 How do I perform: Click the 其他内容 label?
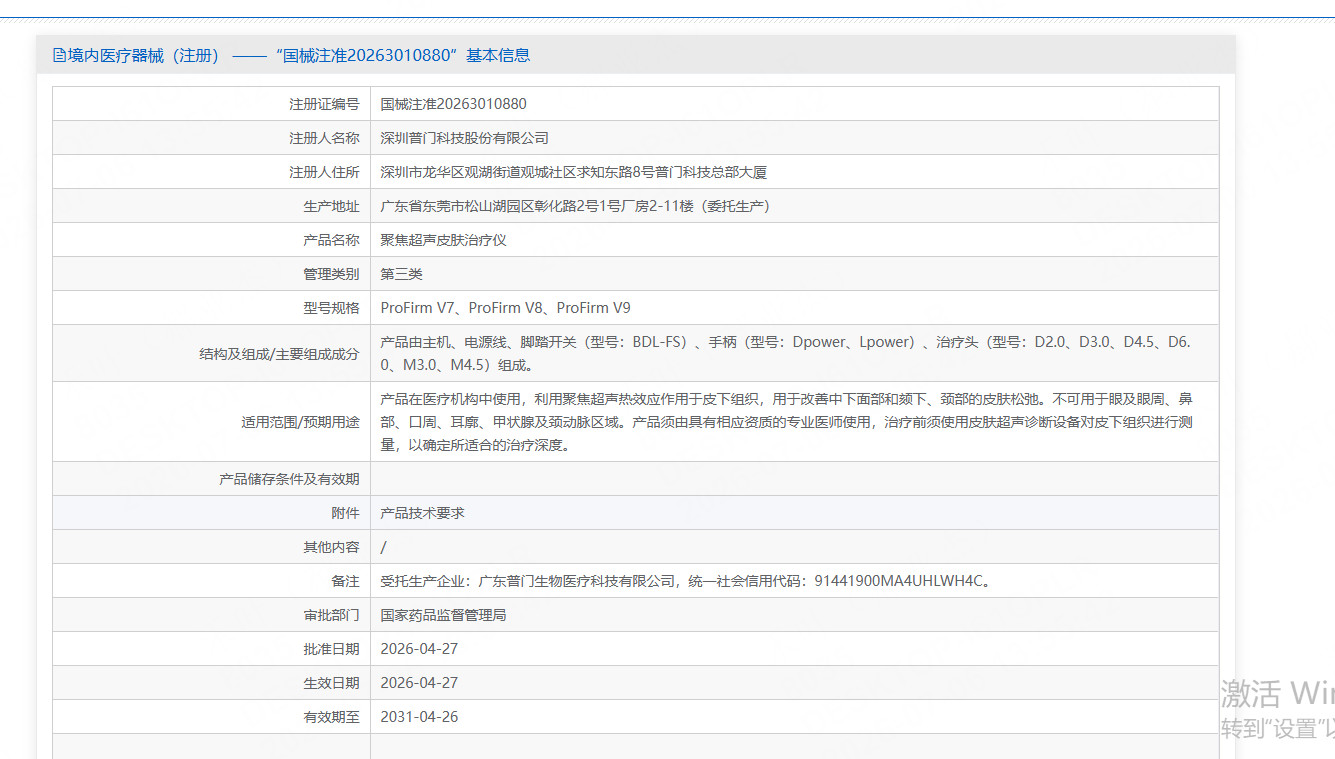click(x=331, y=547)
